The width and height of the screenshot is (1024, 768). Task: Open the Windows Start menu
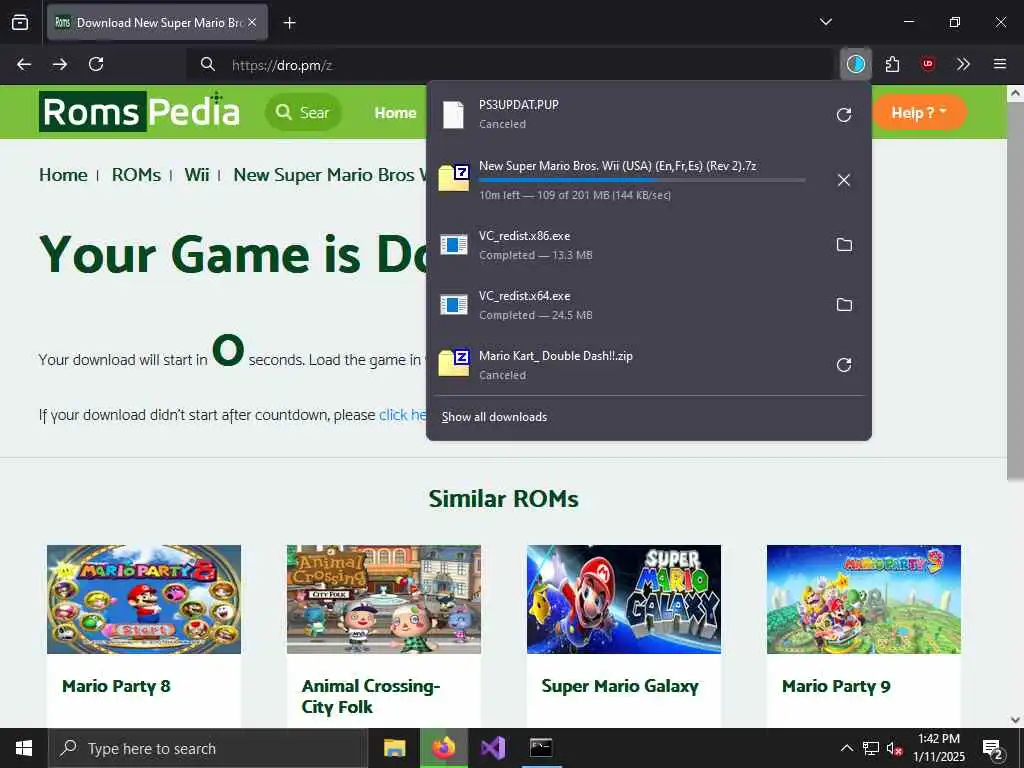(x=24, y=748)
